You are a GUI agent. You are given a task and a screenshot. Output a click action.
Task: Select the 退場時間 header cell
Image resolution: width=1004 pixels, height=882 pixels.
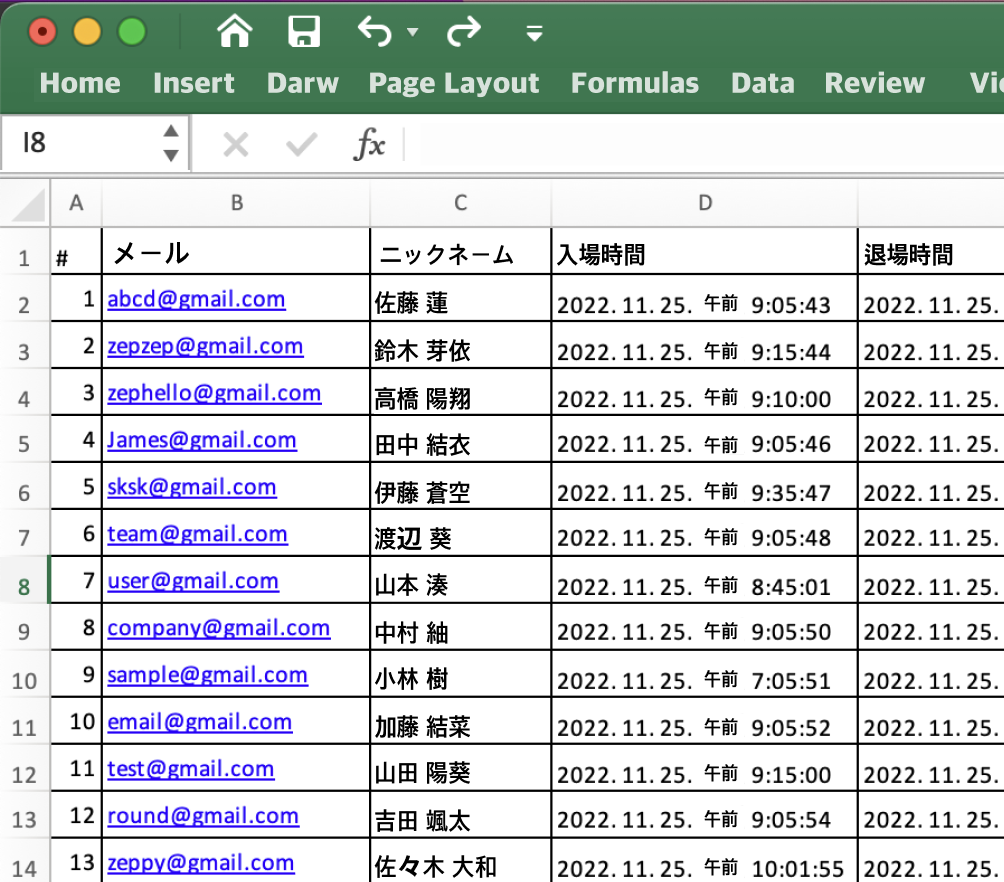pyautogui.click(x=931, y=252)
